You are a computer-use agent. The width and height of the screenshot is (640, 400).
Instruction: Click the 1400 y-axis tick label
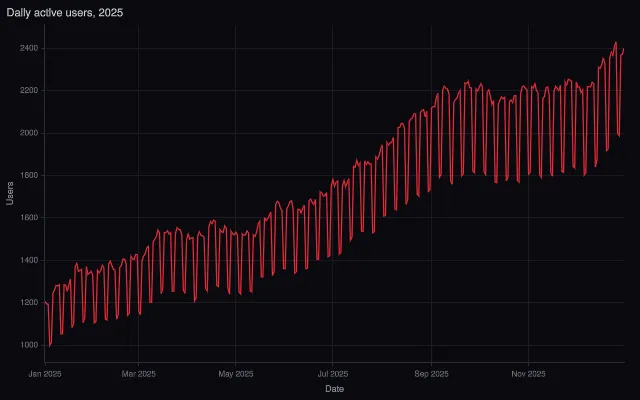[29, 260]
